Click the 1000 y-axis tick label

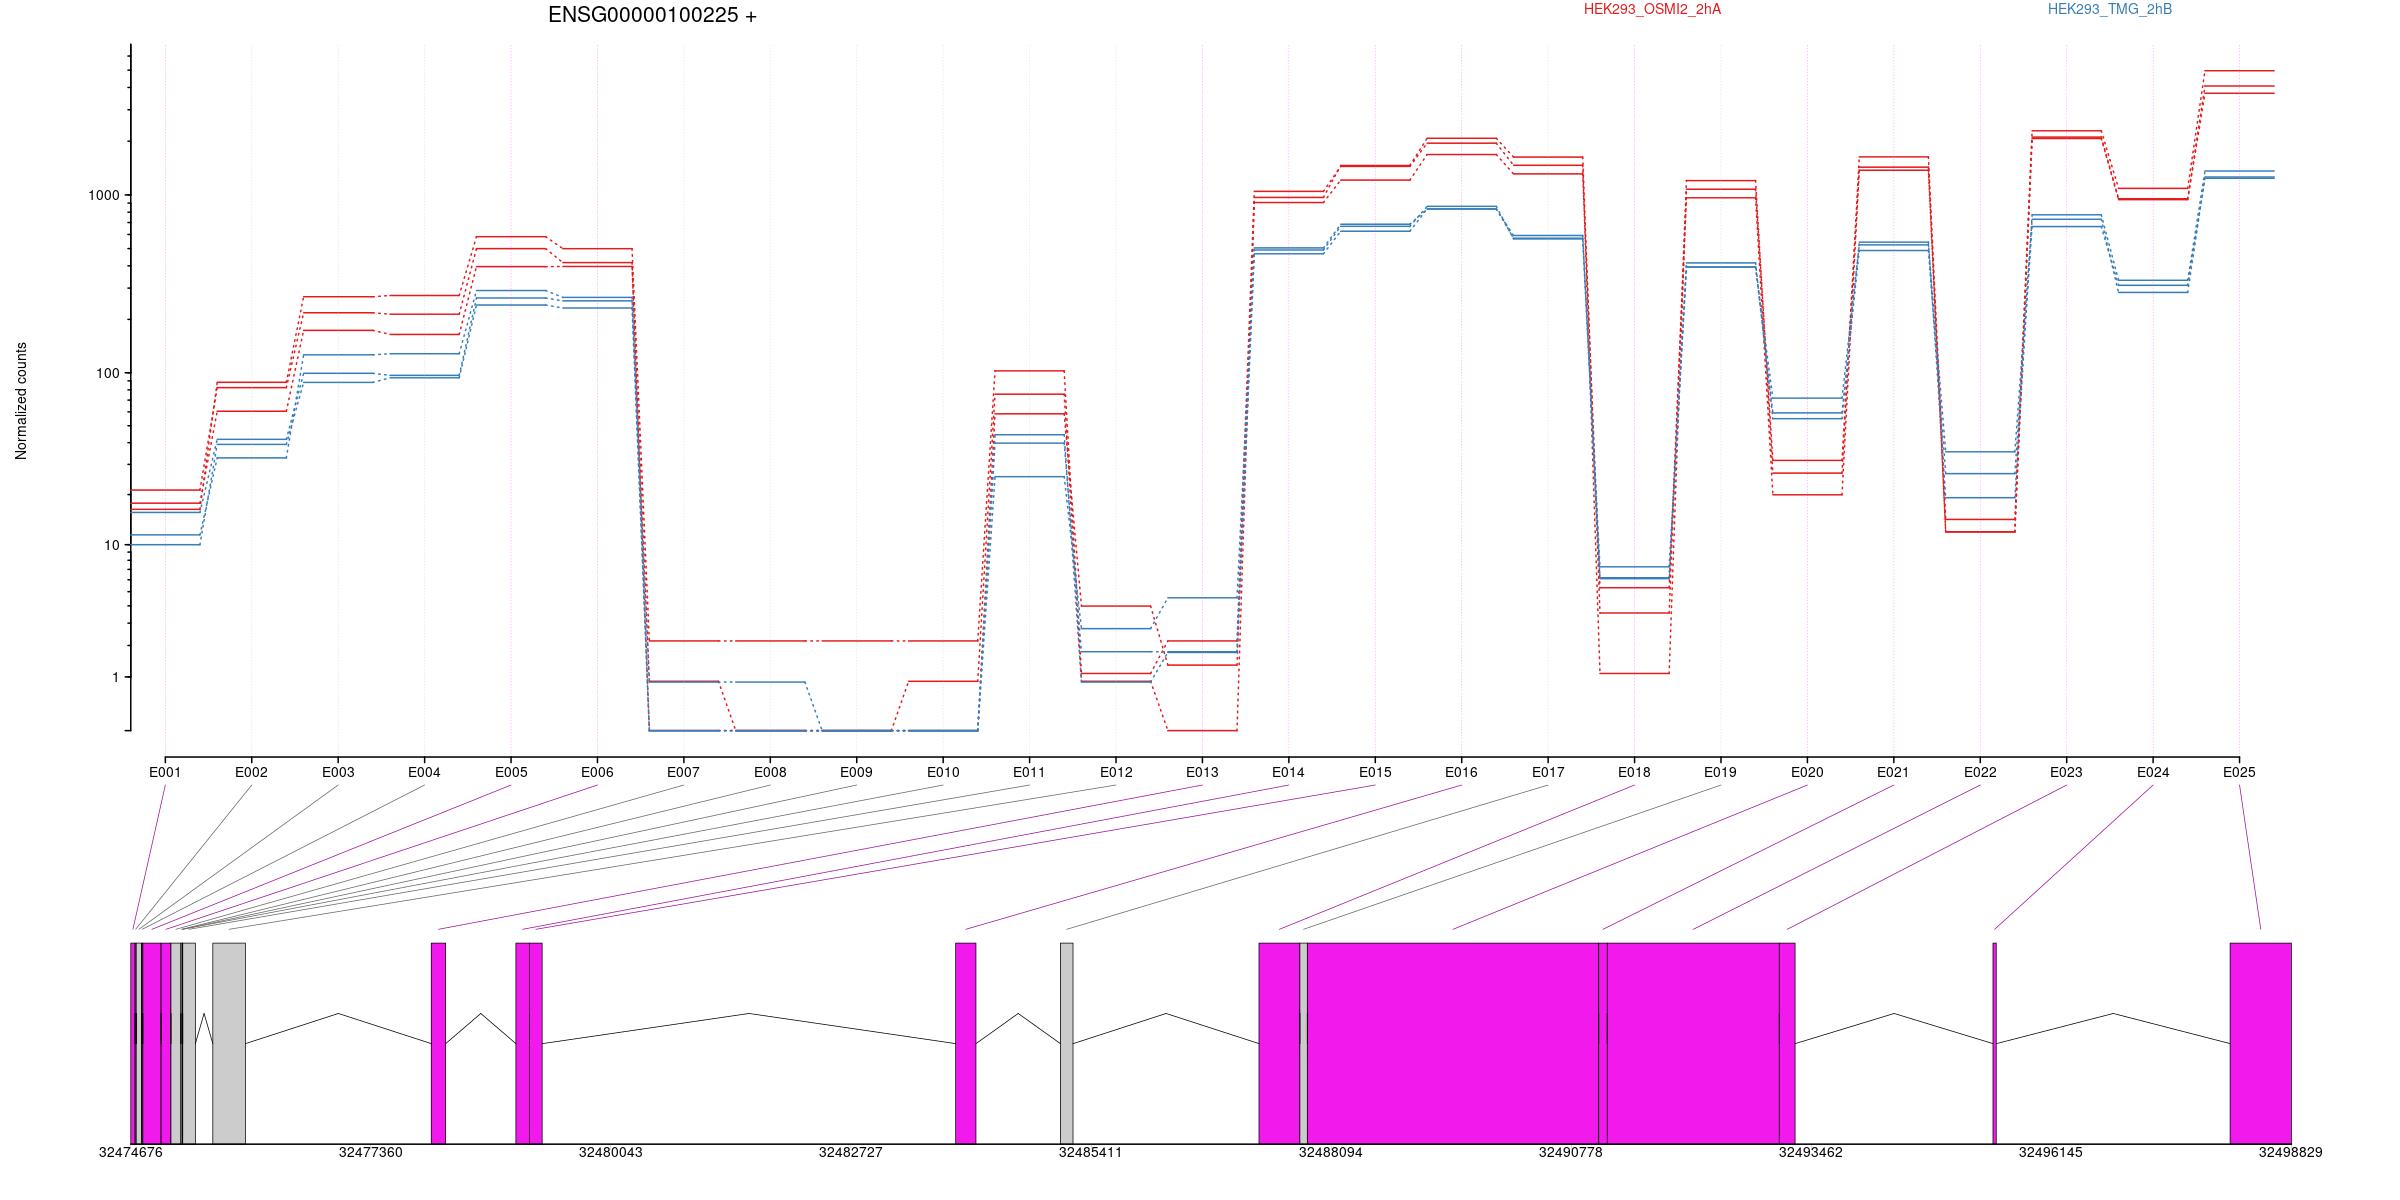pyautogui.click(x=103, y=195)
